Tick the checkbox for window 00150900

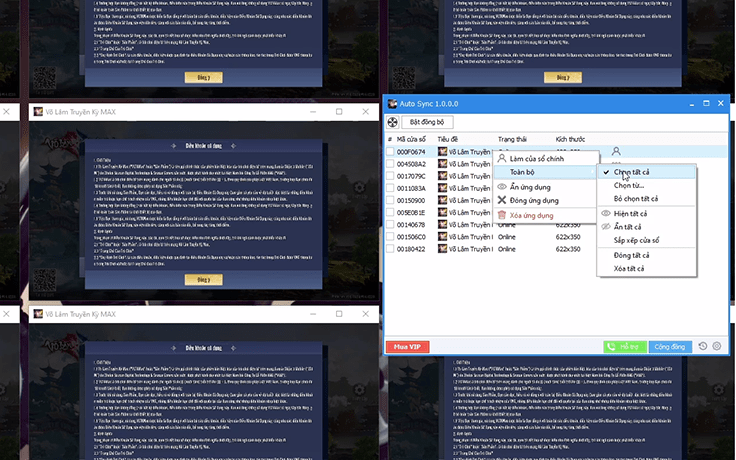coord(390,200)
